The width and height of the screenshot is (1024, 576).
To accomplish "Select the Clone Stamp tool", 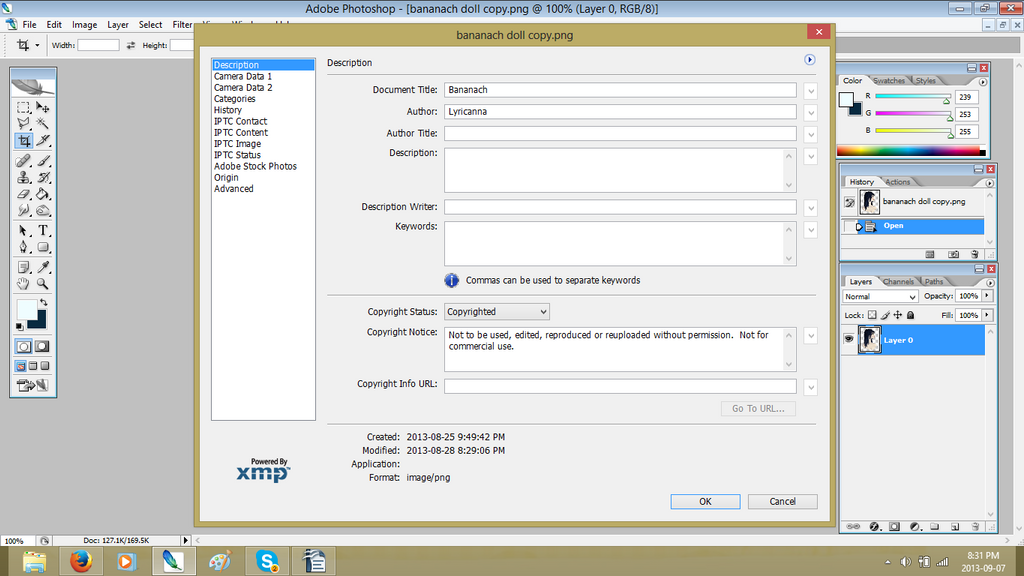I will (24, 177).
